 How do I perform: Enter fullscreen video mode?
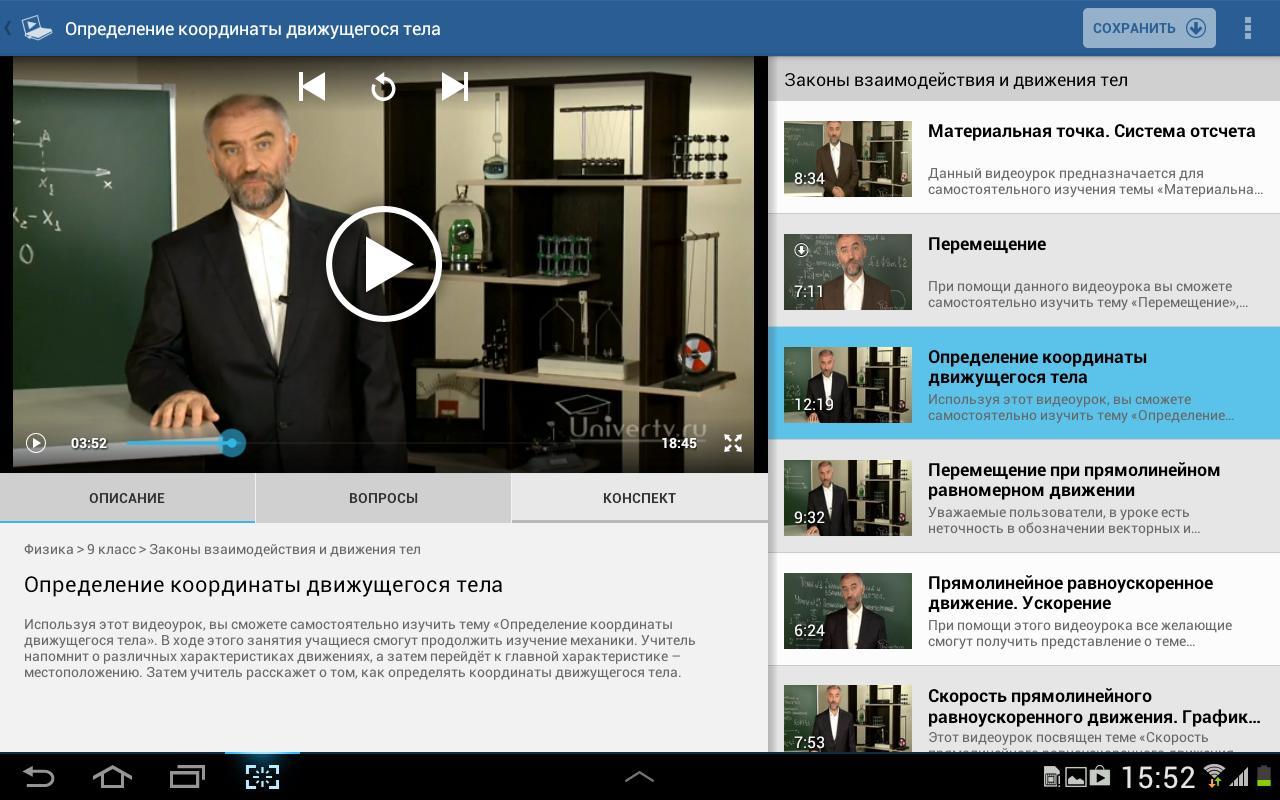coord(733,443)
